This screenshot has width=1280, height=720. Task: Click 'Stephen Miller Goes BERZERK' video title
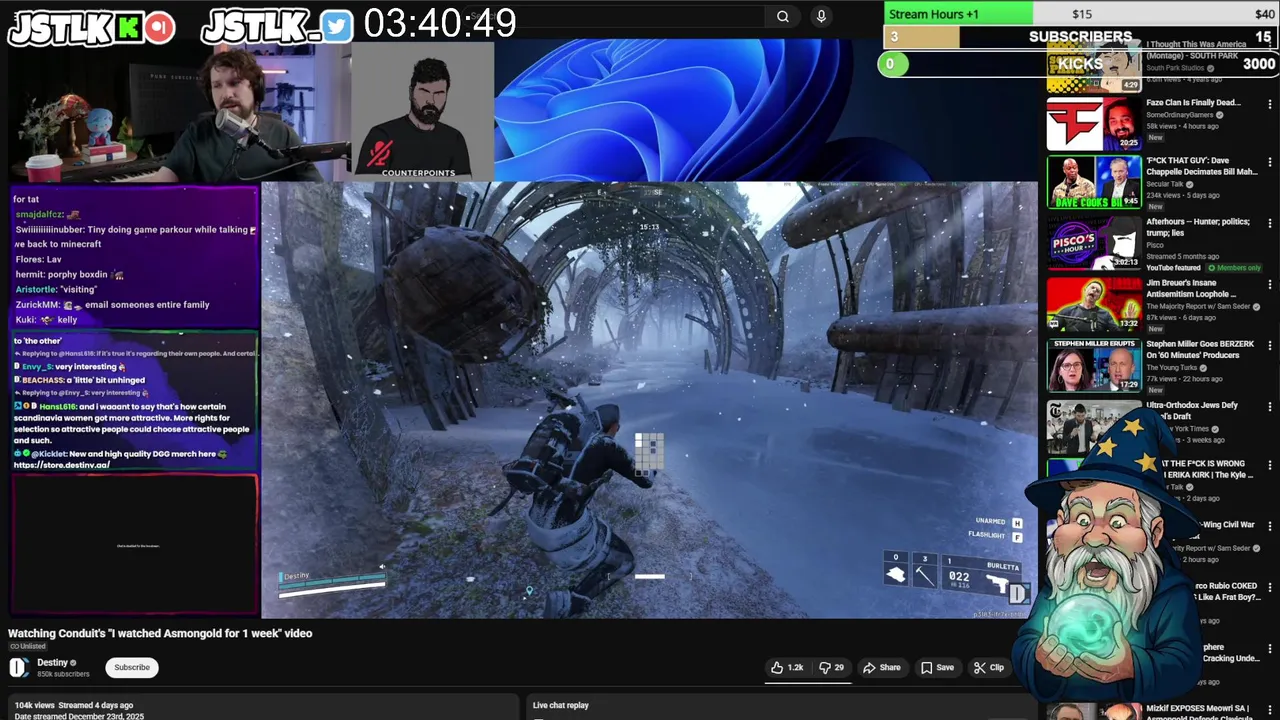click(x=1200, y=350)
